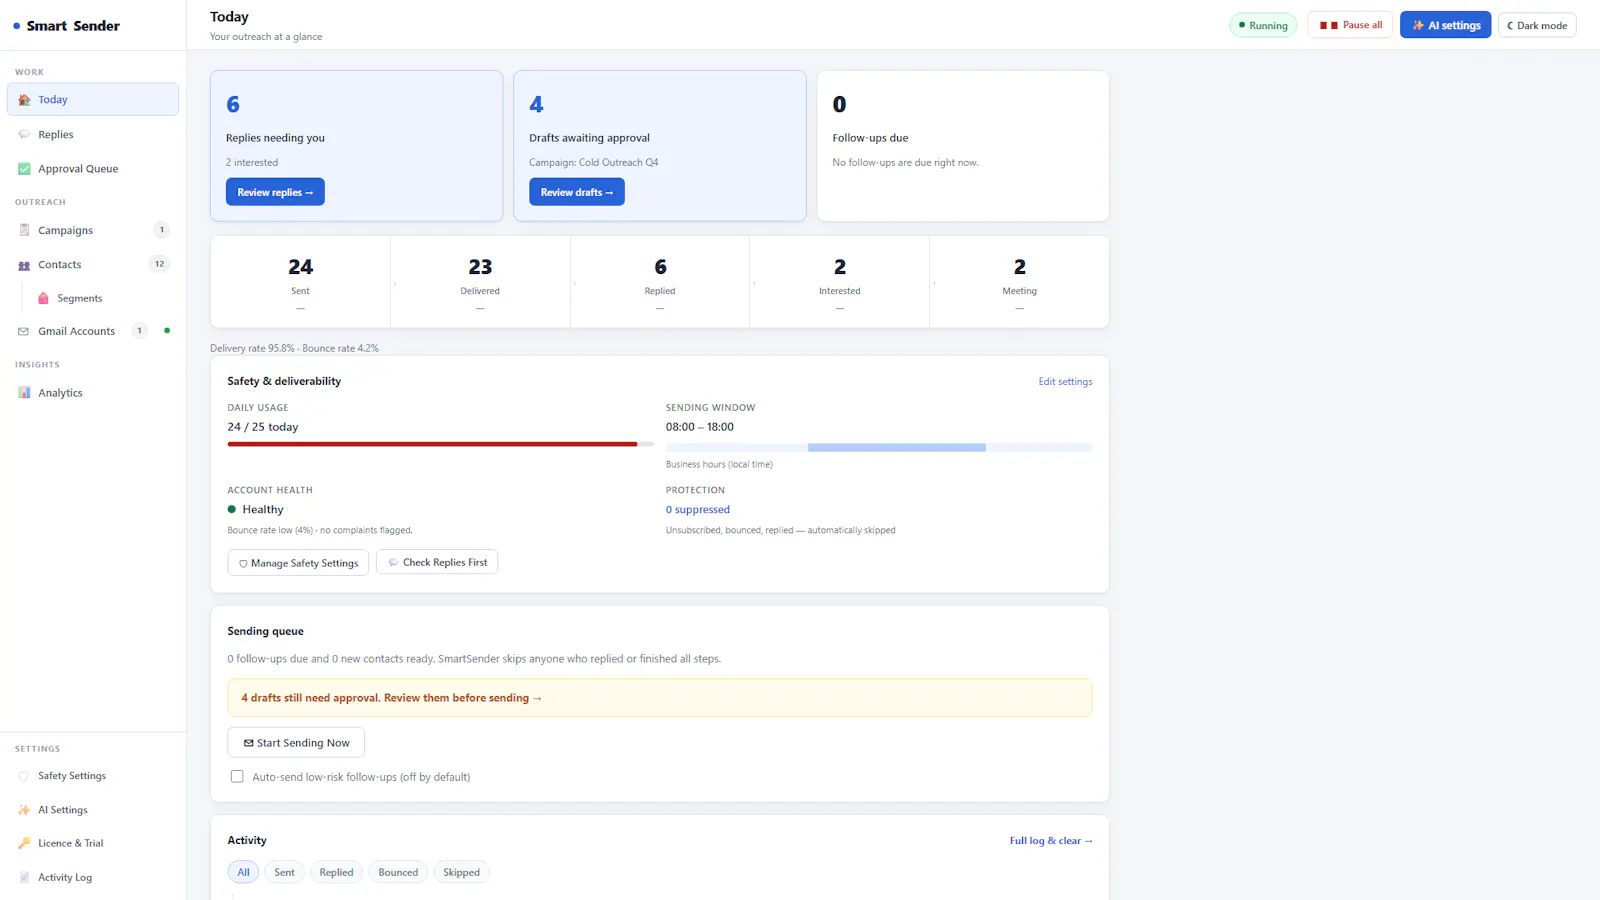The width and height of the screenshot is (1600, 900).
Task: Filter activity by Bounced
Action: point(398,872)
